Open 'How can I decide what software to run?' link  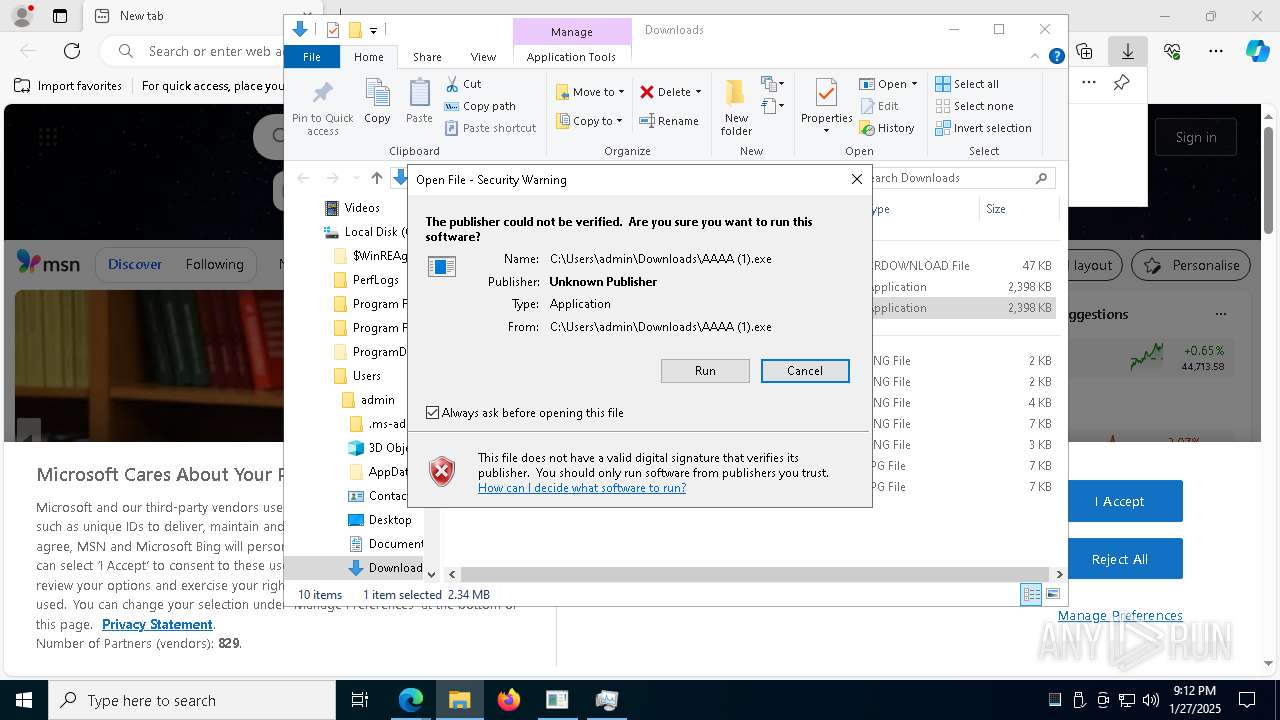582,488
